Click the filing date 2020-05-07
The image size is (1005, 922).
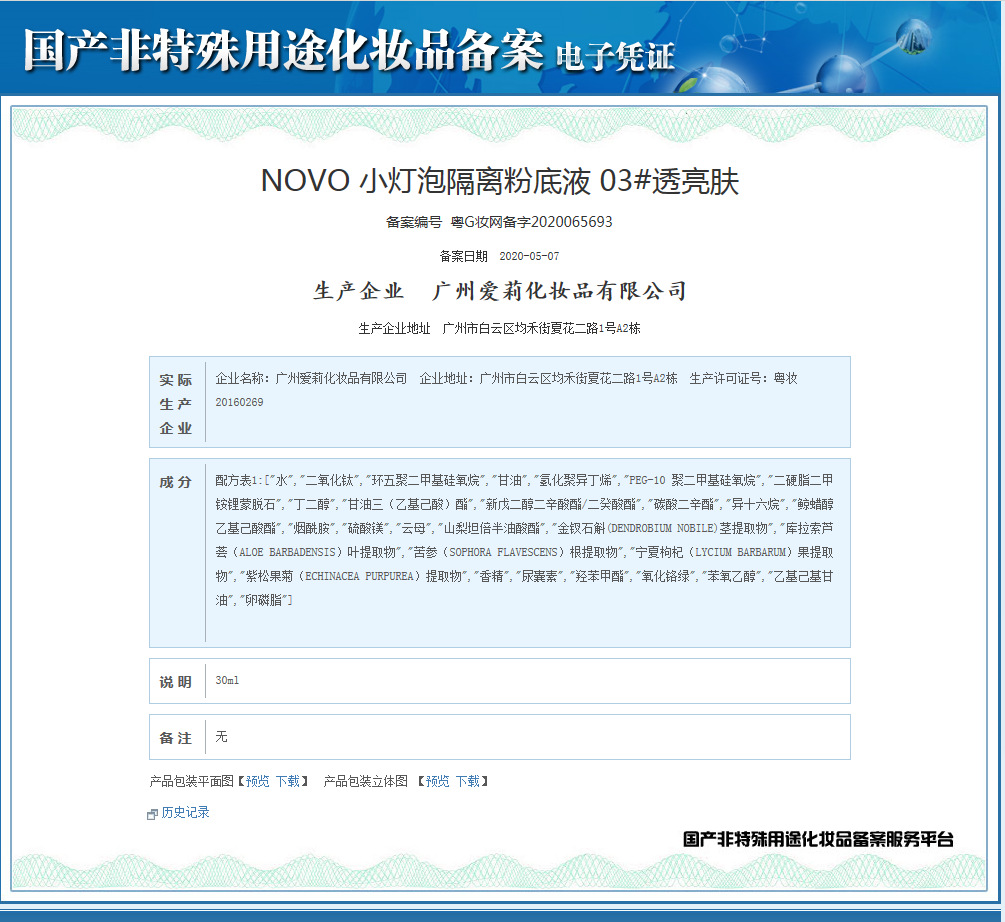pyautogui.click(x=529, y=256)
